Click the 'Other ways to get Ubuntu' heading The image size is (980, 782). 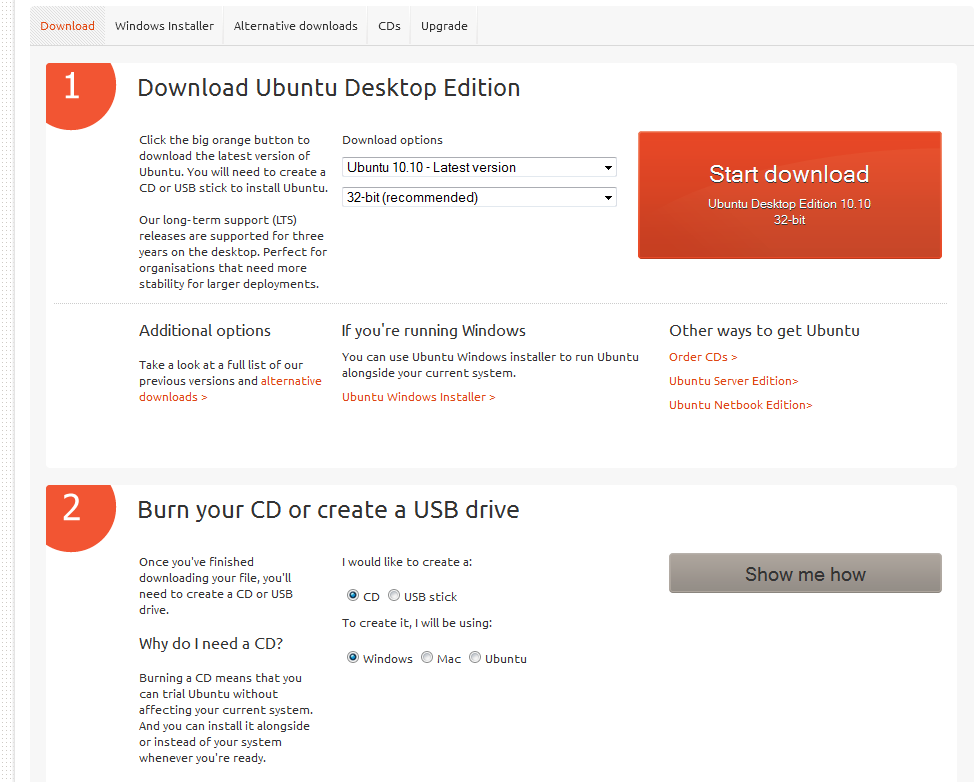tap(764, 331)
